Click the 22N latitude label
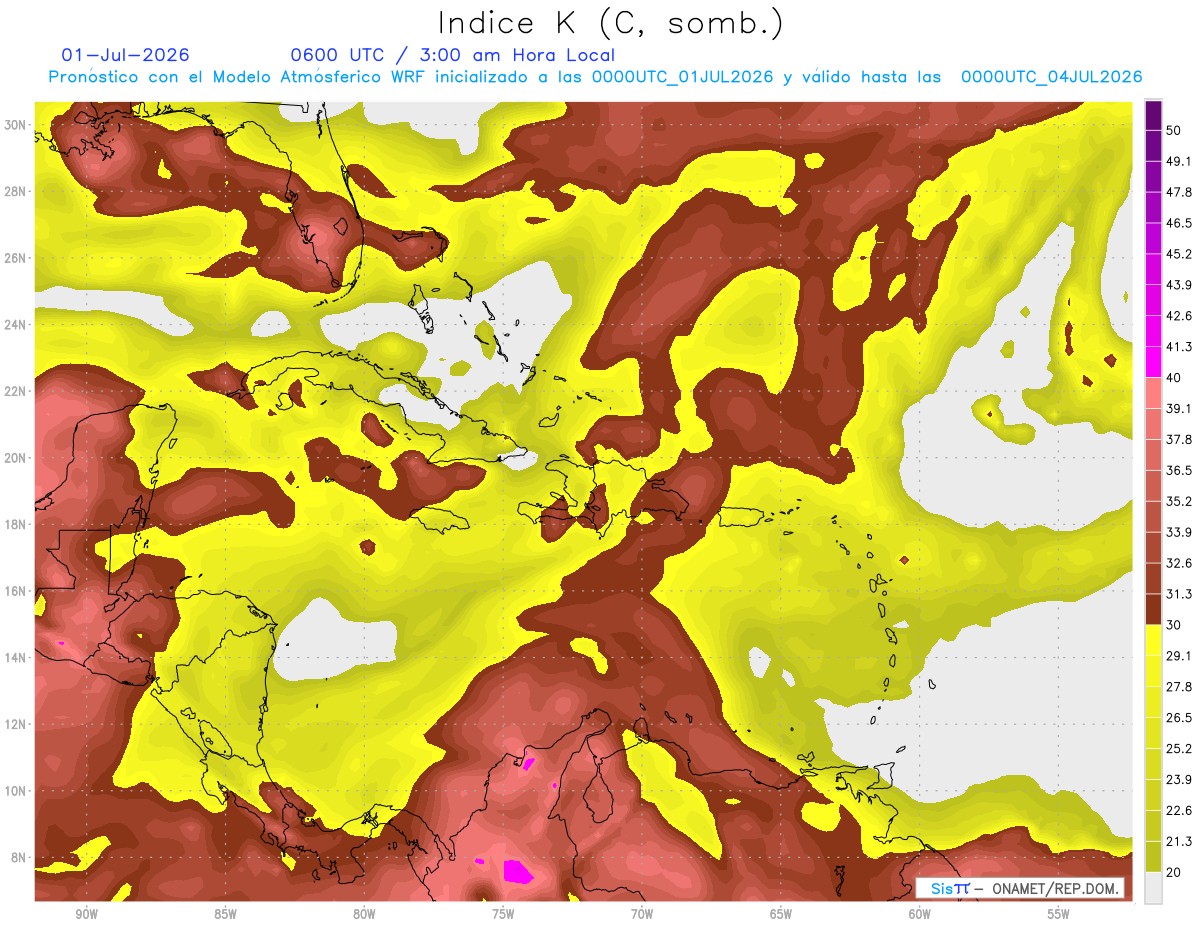The height and width of the screenshot is (927, 1200). click(15, 391)
